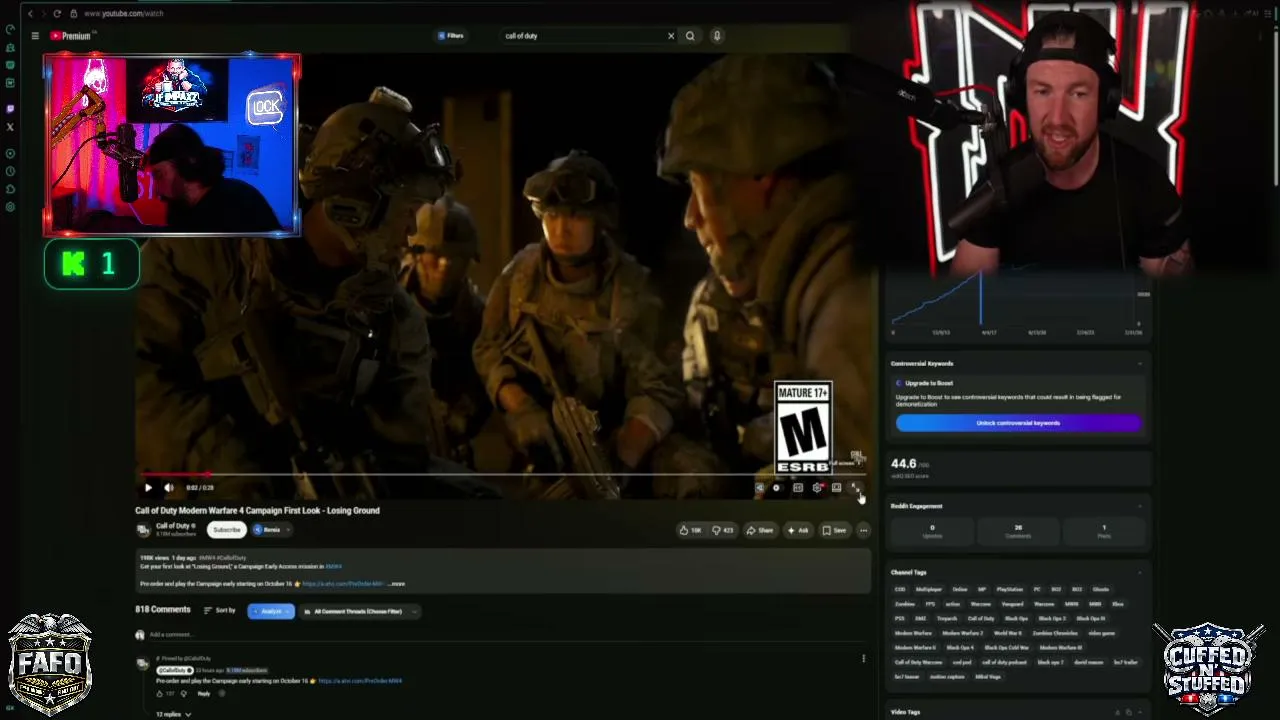Reload the YouTube page
Image resolution: width=1280 pixels, height=720 pixels.
point(57,13)
